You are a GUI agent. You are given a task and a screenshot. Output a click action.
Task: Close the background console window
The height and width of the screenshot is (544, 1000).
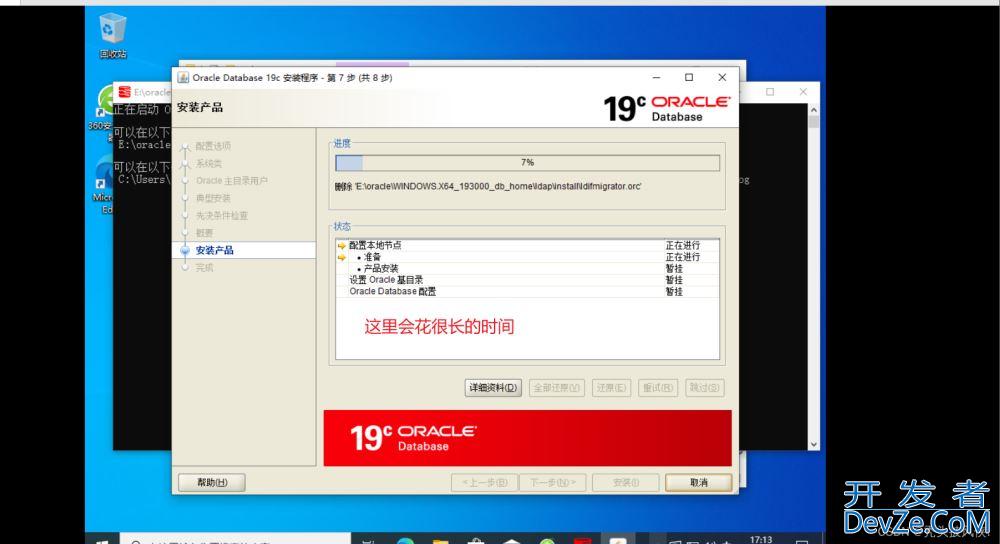tap(803, 92)
